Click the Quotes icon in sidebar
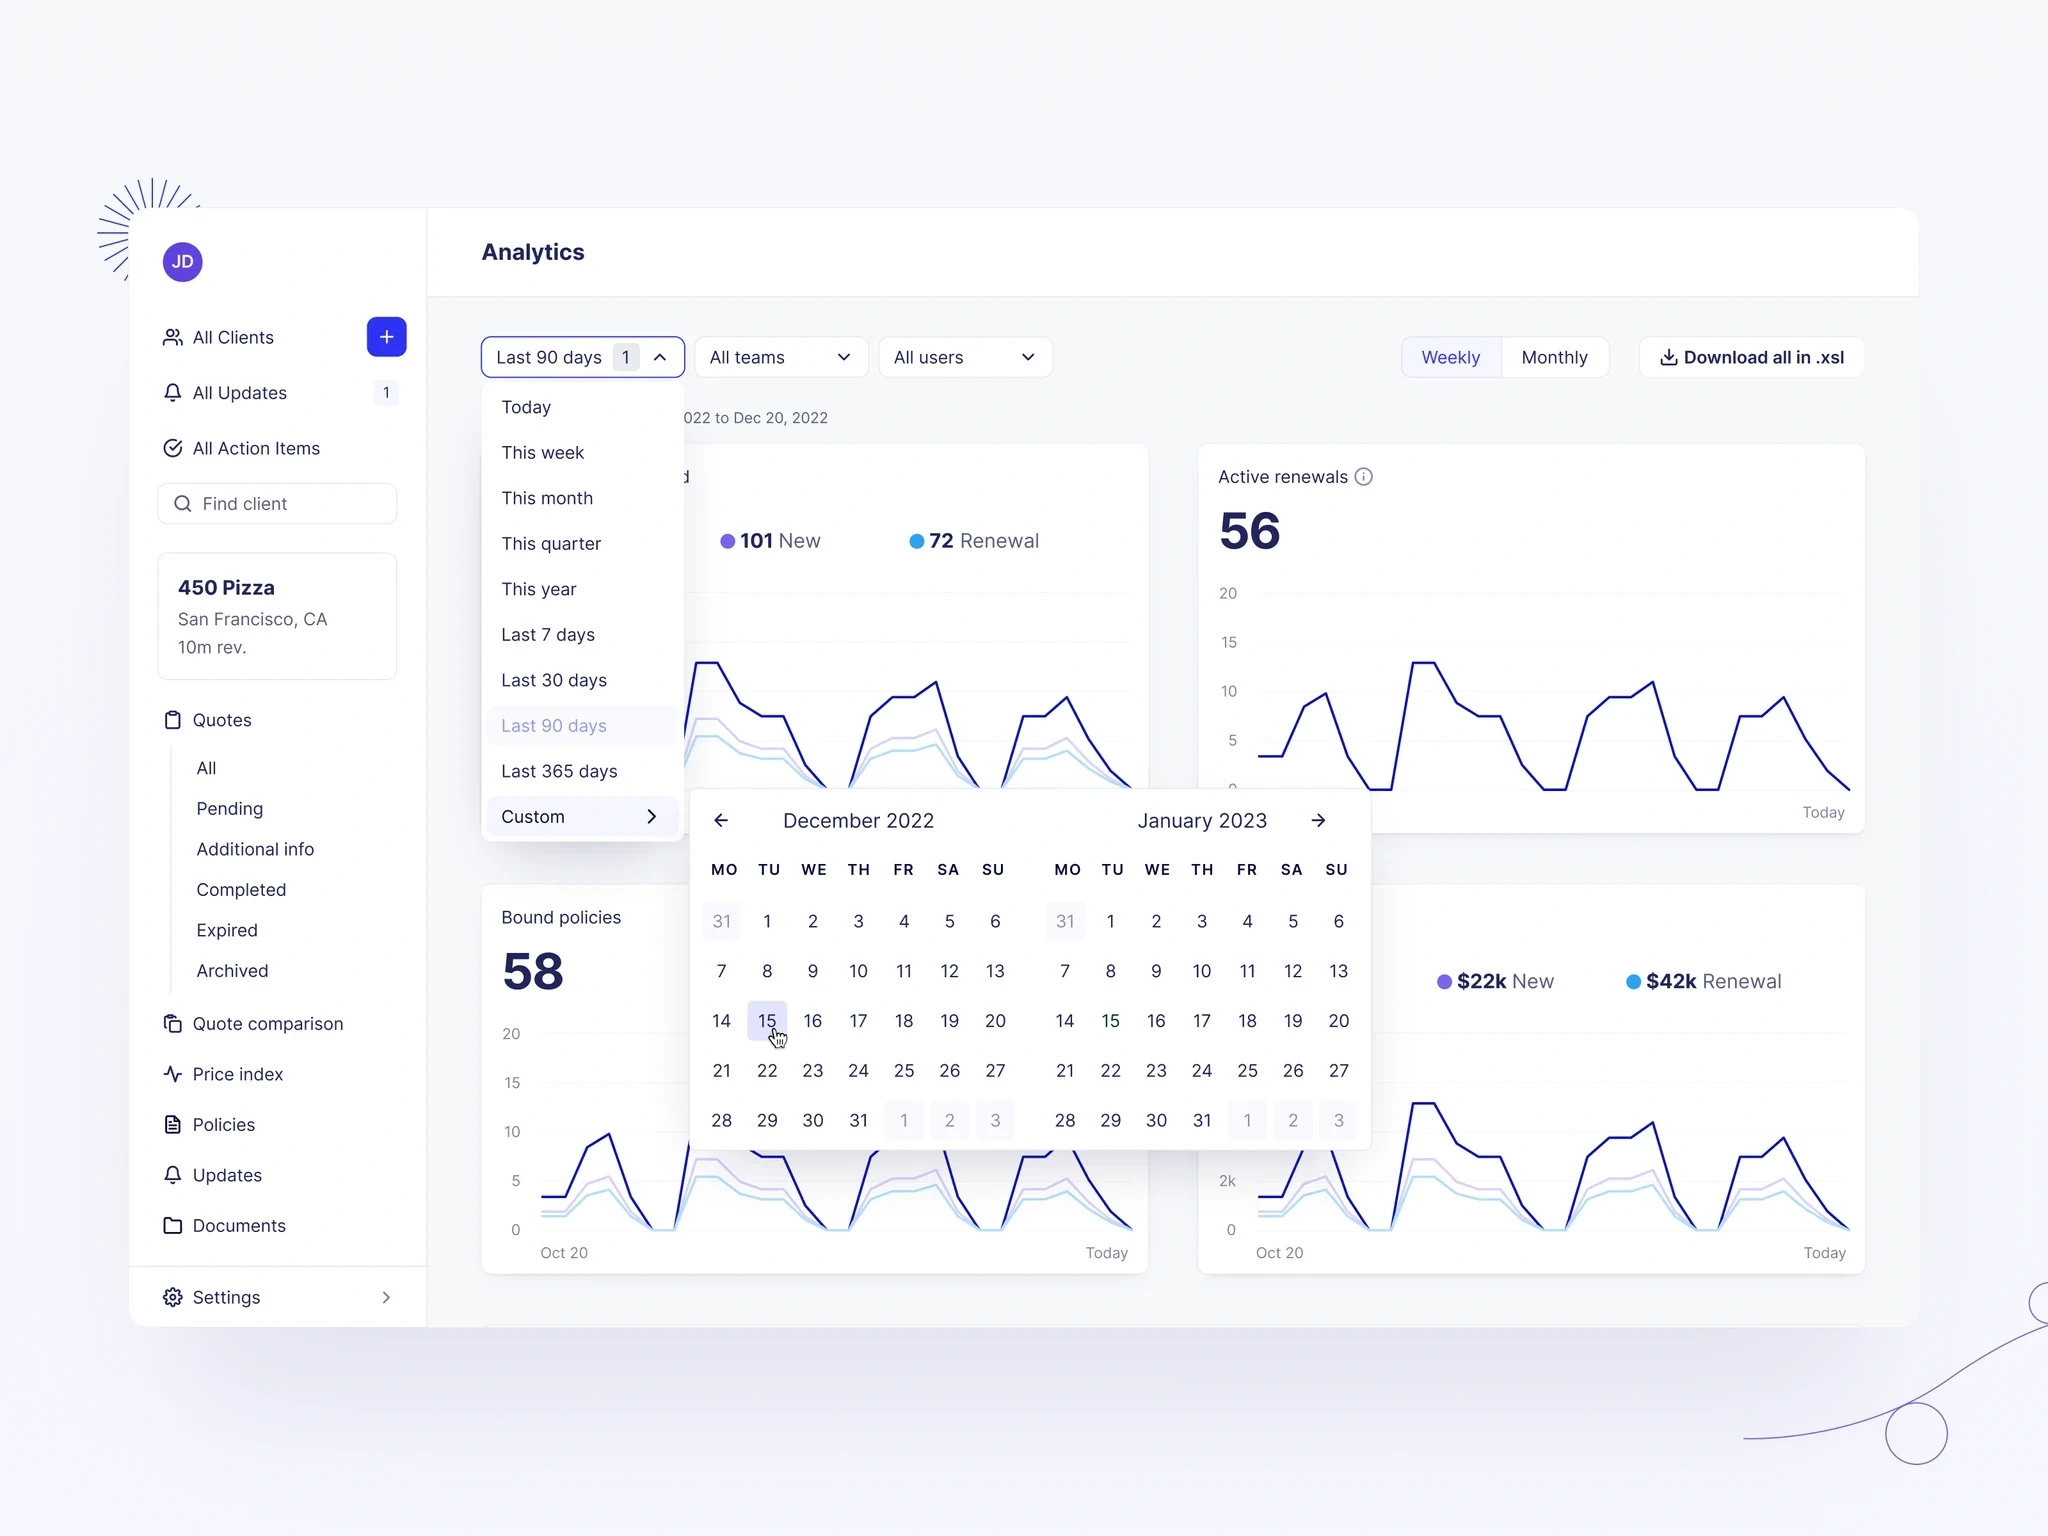This screenshot has height=1536, width=2048. pos(174,720)
